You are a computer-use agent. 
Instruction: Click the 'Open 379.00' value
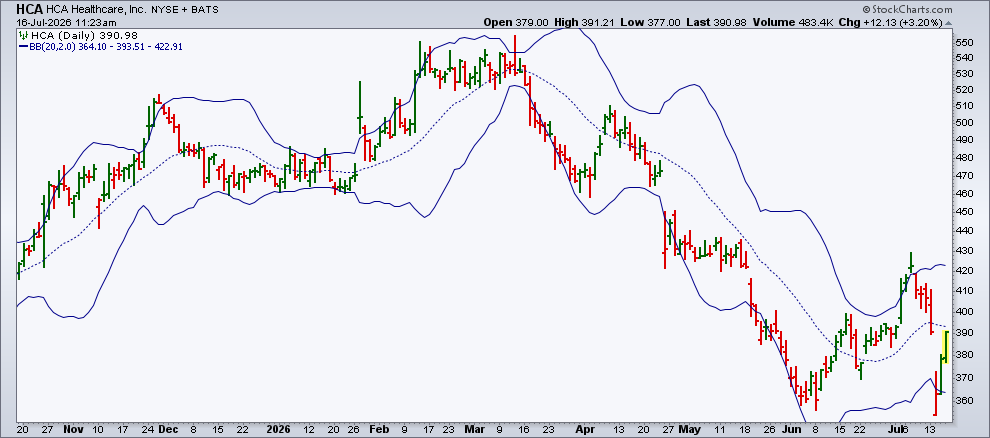pyautogui.click(x=516, y=22)
